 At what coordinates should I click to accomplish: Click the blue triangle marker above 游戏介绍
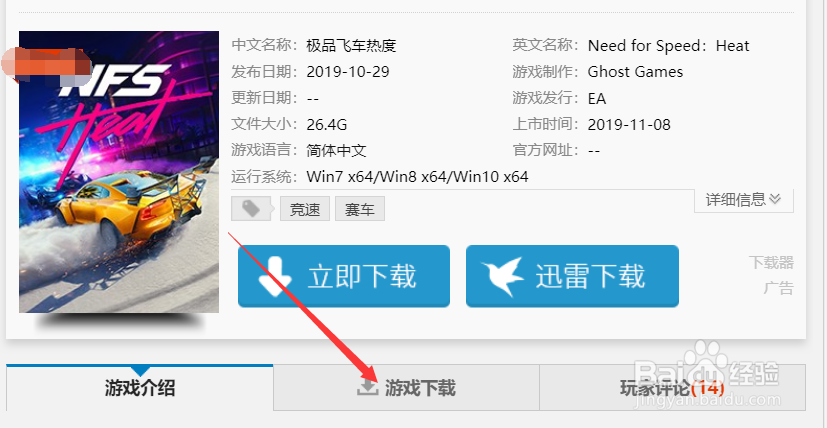coord(140,370)
